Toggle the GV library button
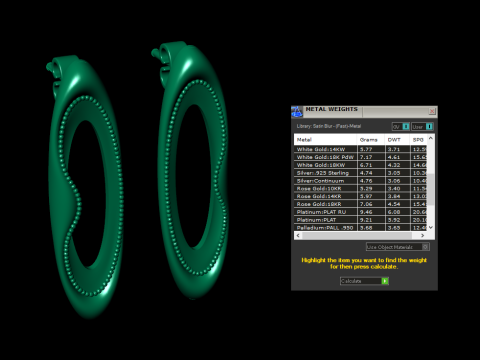 tap(401, 126)
